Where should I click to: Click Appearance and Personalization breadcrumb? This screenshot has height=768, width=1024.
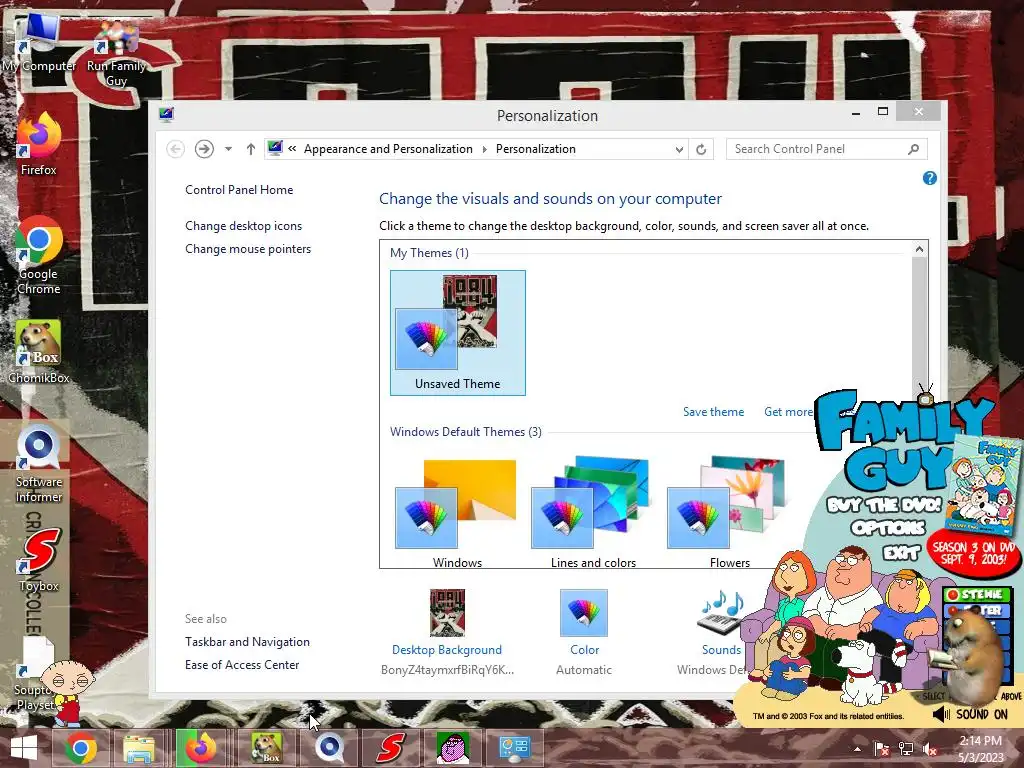388,149
